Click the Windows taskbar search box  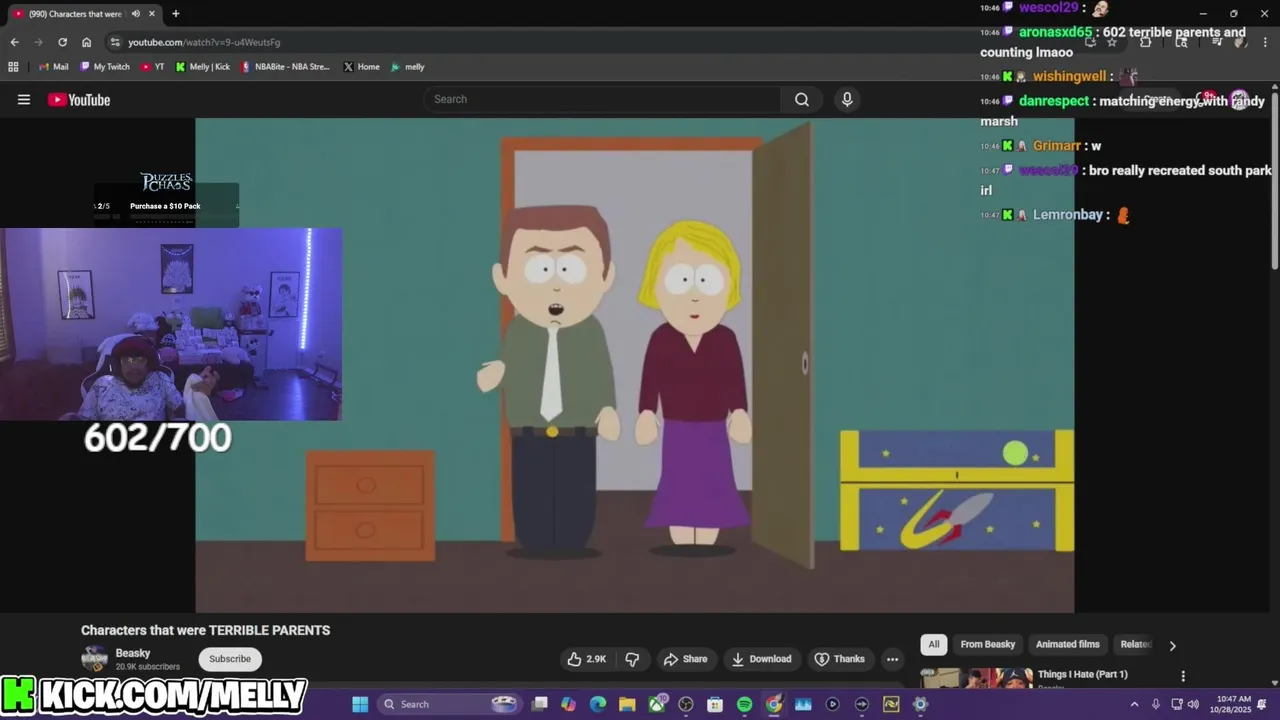click(x=449, y=704)
